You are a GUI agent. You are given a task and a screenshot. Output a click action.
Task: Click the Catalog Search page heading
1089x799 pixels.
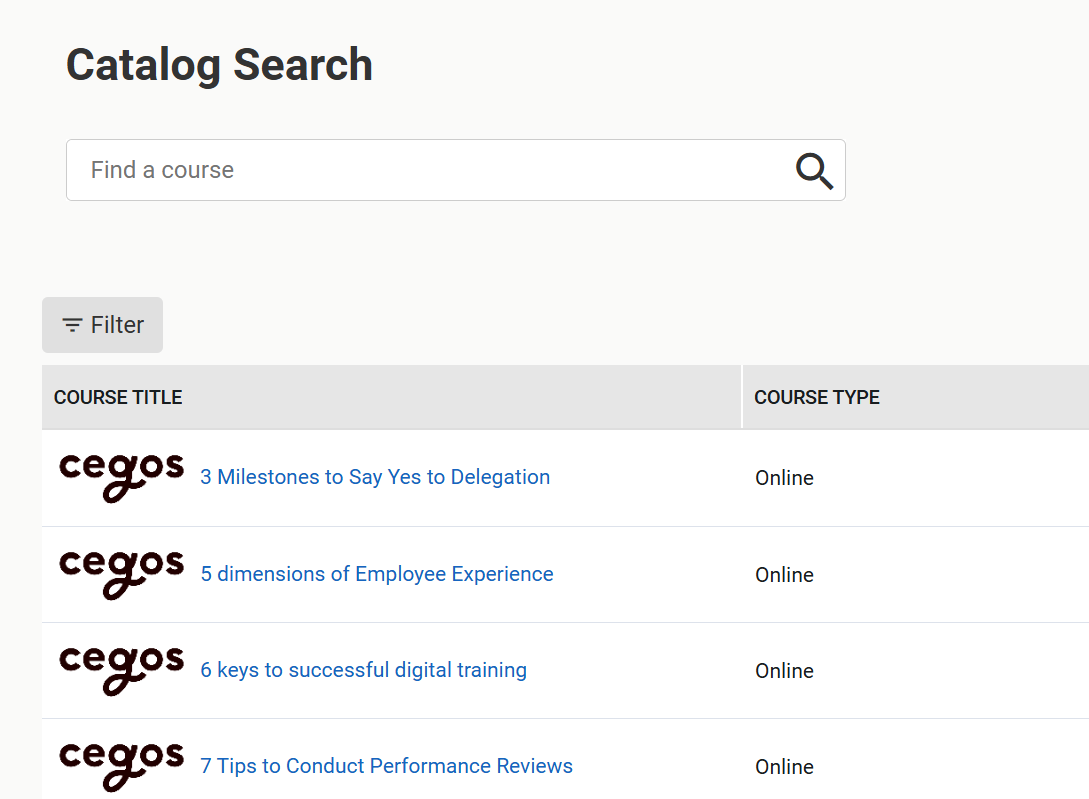[219, 65]
